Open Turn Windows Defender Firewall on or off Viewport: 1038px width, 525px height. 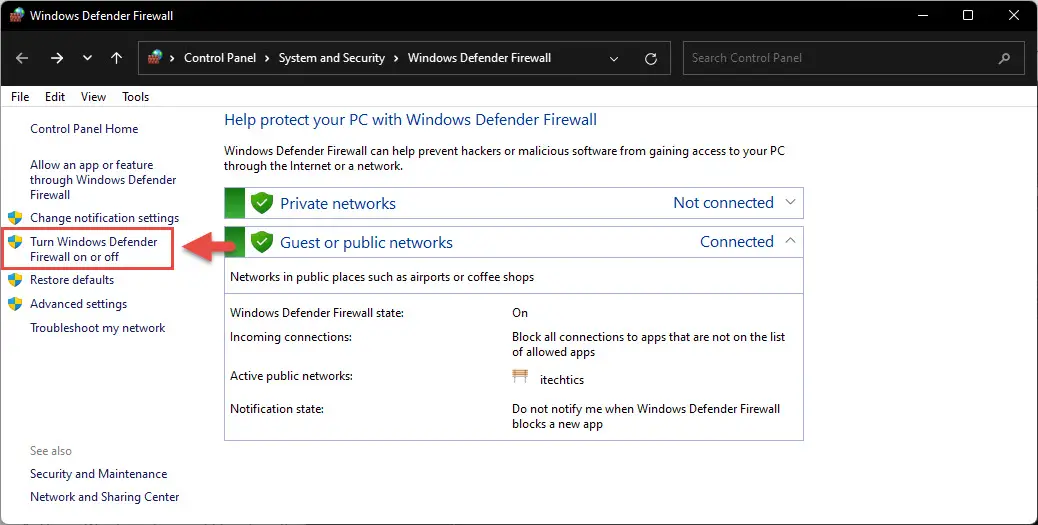[x=93, y=249]
